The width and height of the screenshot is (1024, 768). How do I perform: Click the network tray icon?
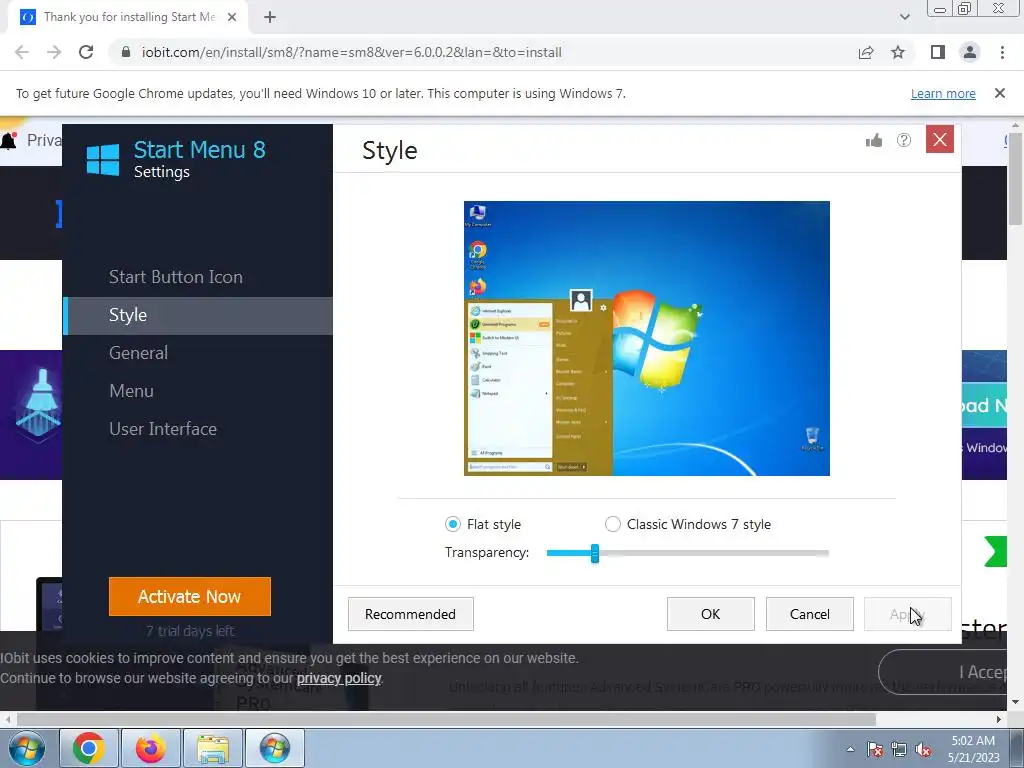pyautogui.click(x=899, y=749)
